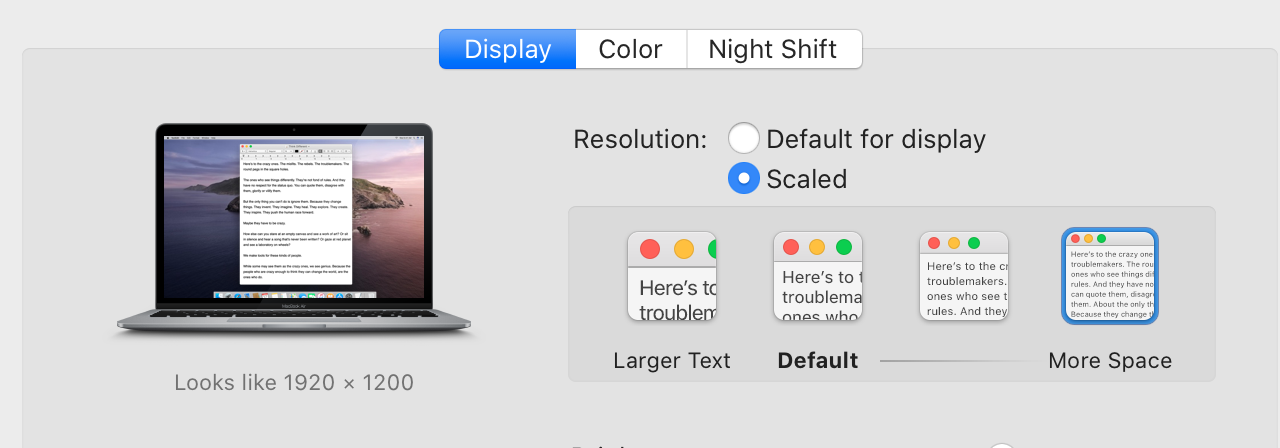The height and width of the screenshot is (448, 1280).
Task: Click the bold Default label
Action: click(x=818, y=360)
